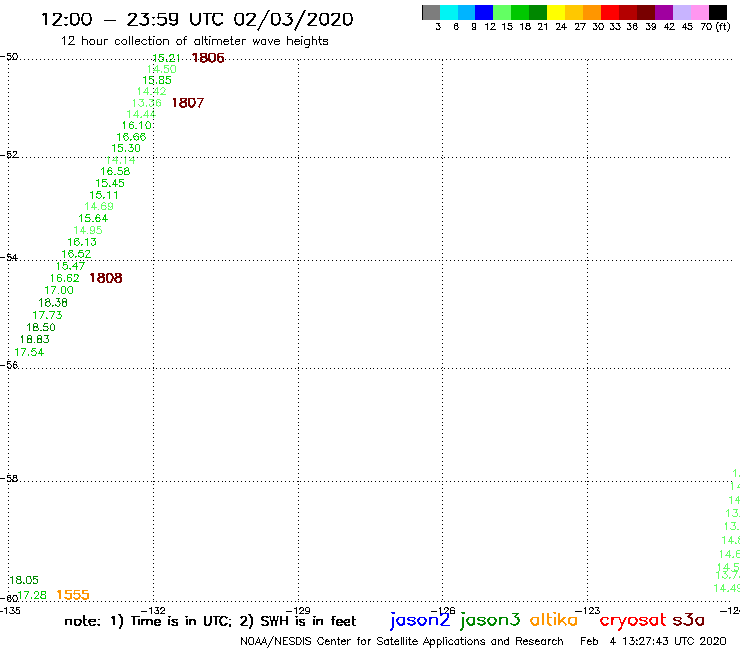
Task: Click the 15.11 wave height value
Action: click(x=104, y=195)
